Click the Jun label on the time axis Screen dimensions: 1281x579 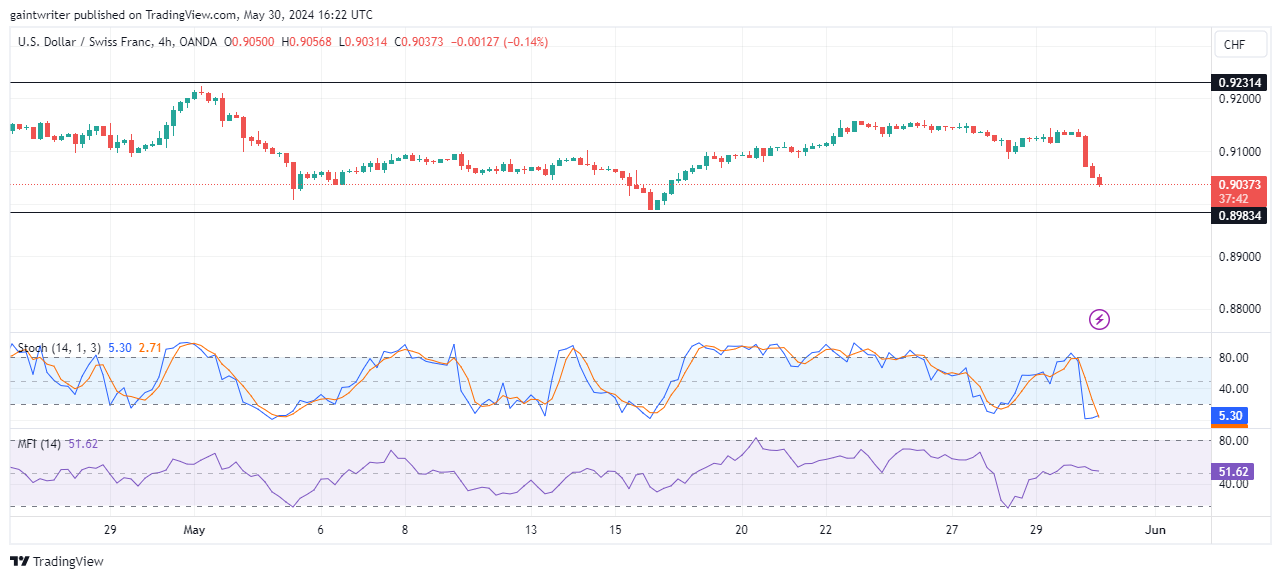pos(1155,530)
